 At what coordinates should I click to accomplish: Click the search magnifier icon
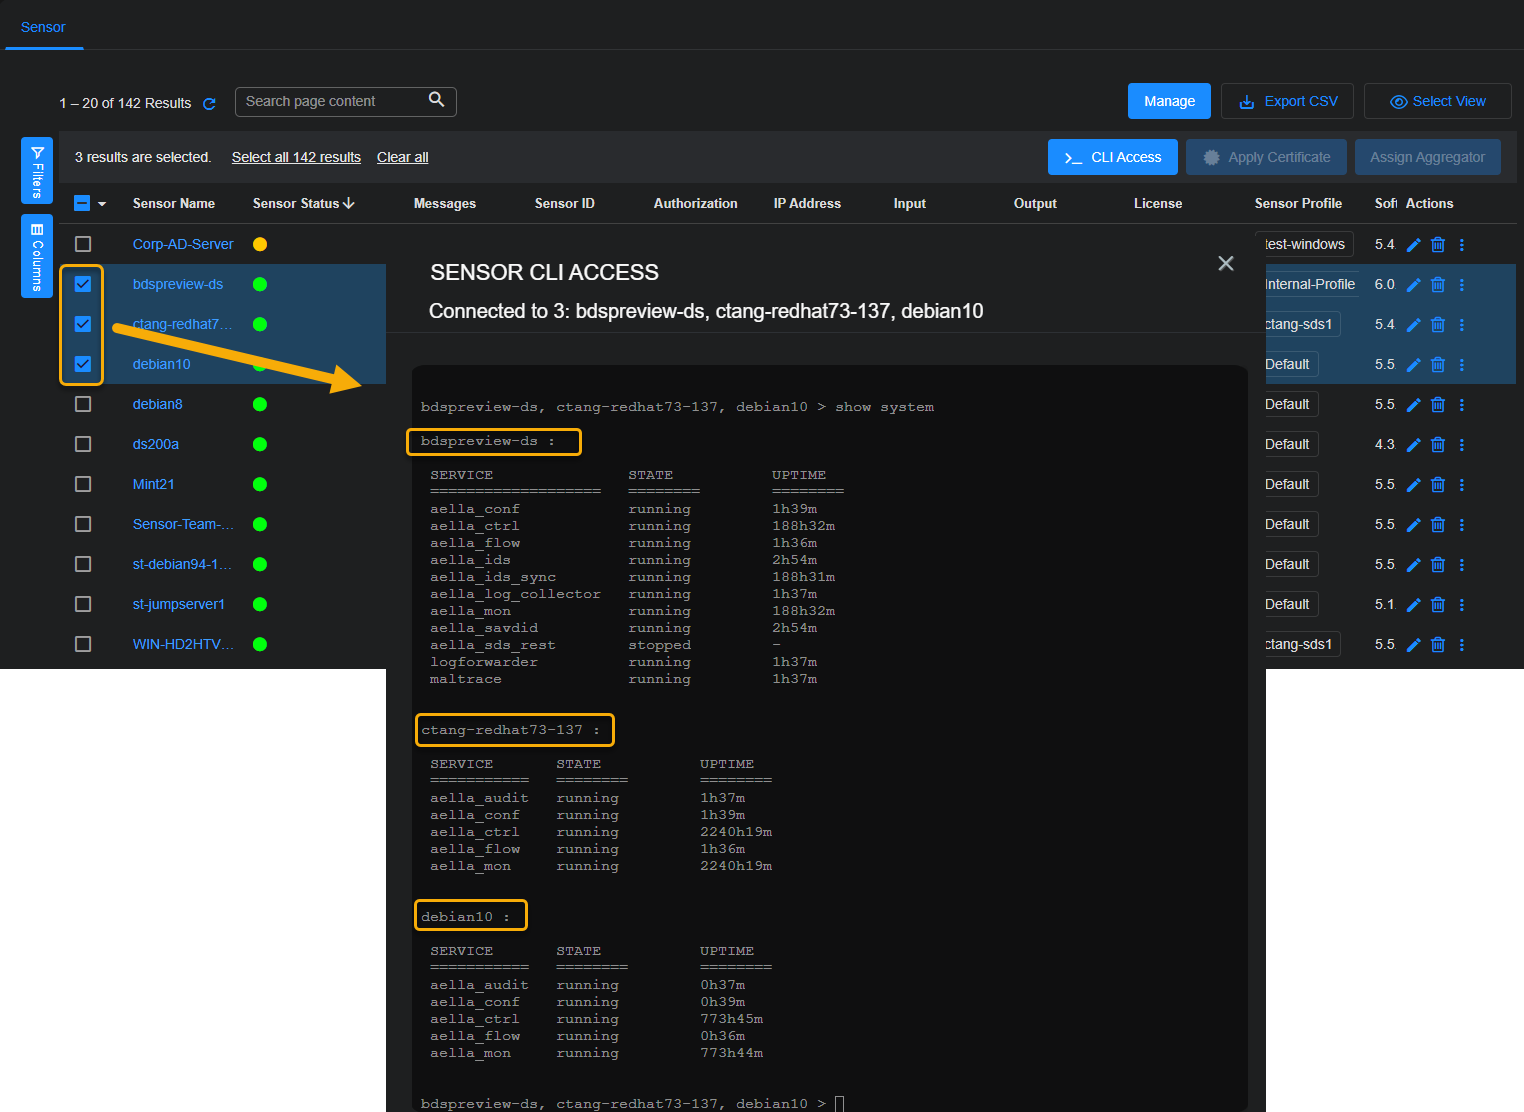click(x=436, y=100)
